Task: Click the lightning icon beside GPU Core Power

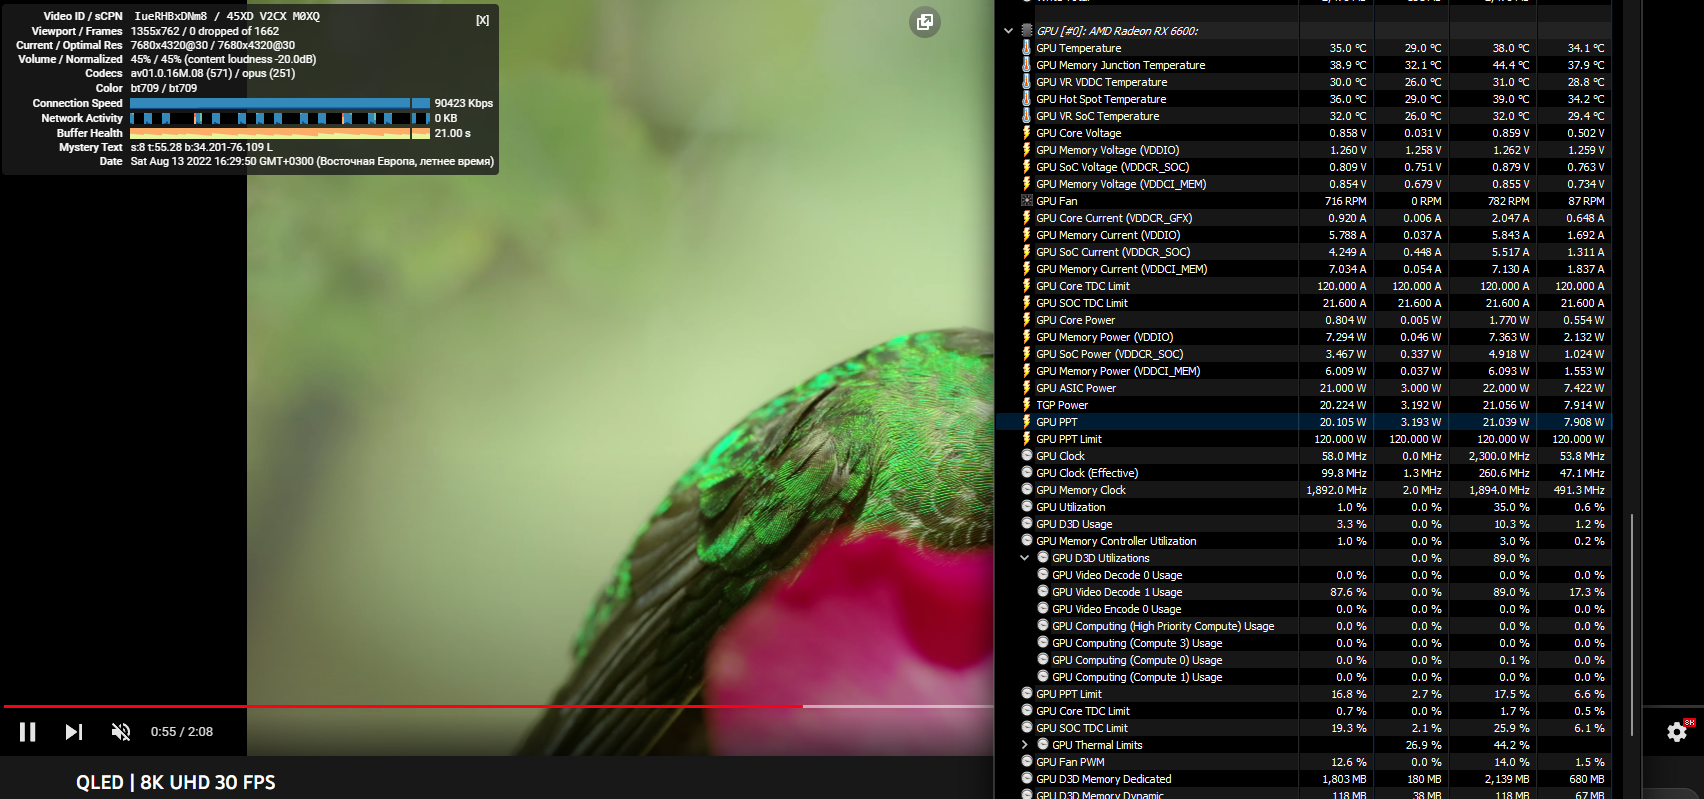Action: click(x=1026, y=320)
